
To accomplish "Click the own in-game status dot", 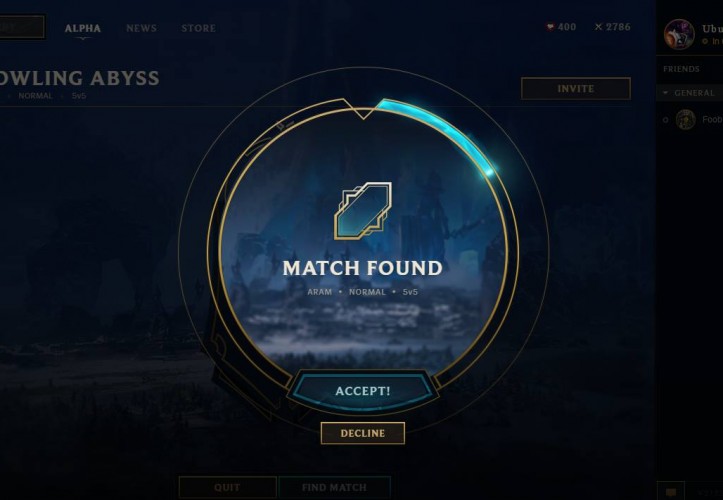I will point(705,42).
